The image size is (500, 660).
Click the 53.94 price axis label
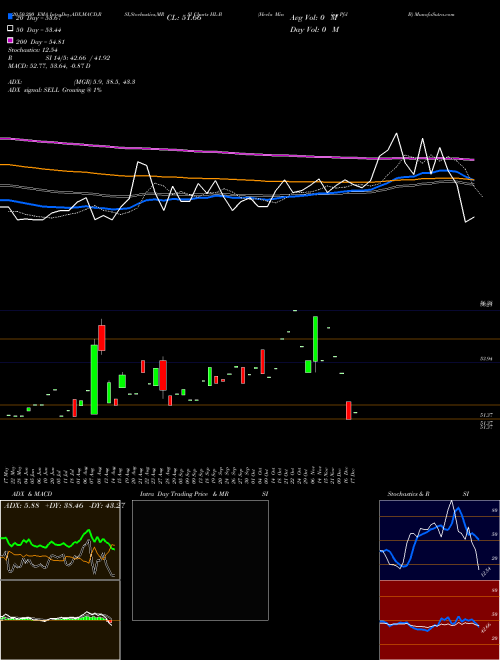click(486, 359)
